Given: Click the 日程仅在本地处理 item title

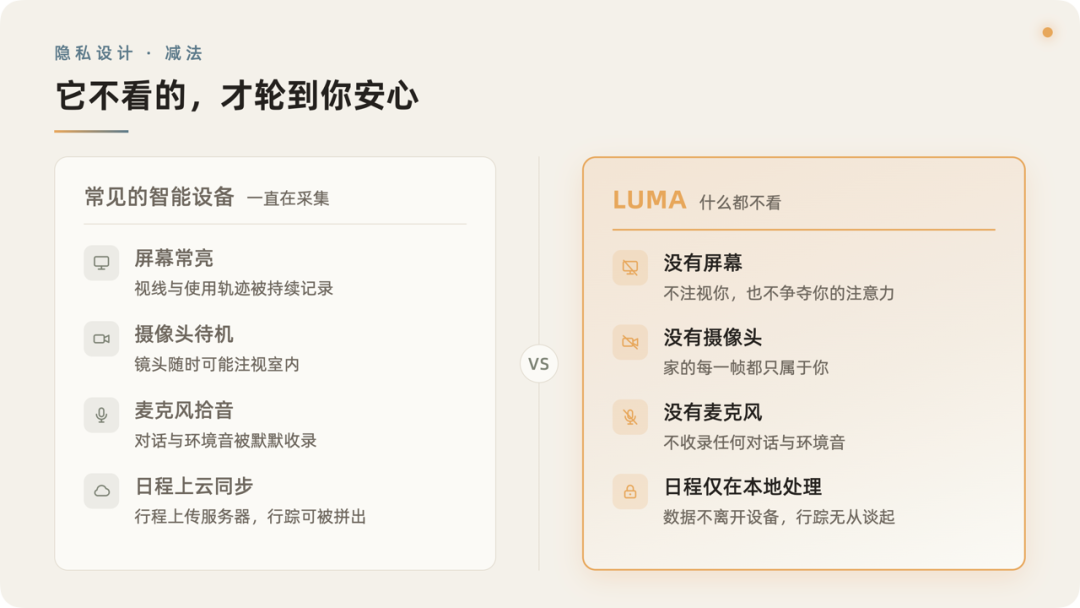Looking at the screenshot, I should coord(742,488).
